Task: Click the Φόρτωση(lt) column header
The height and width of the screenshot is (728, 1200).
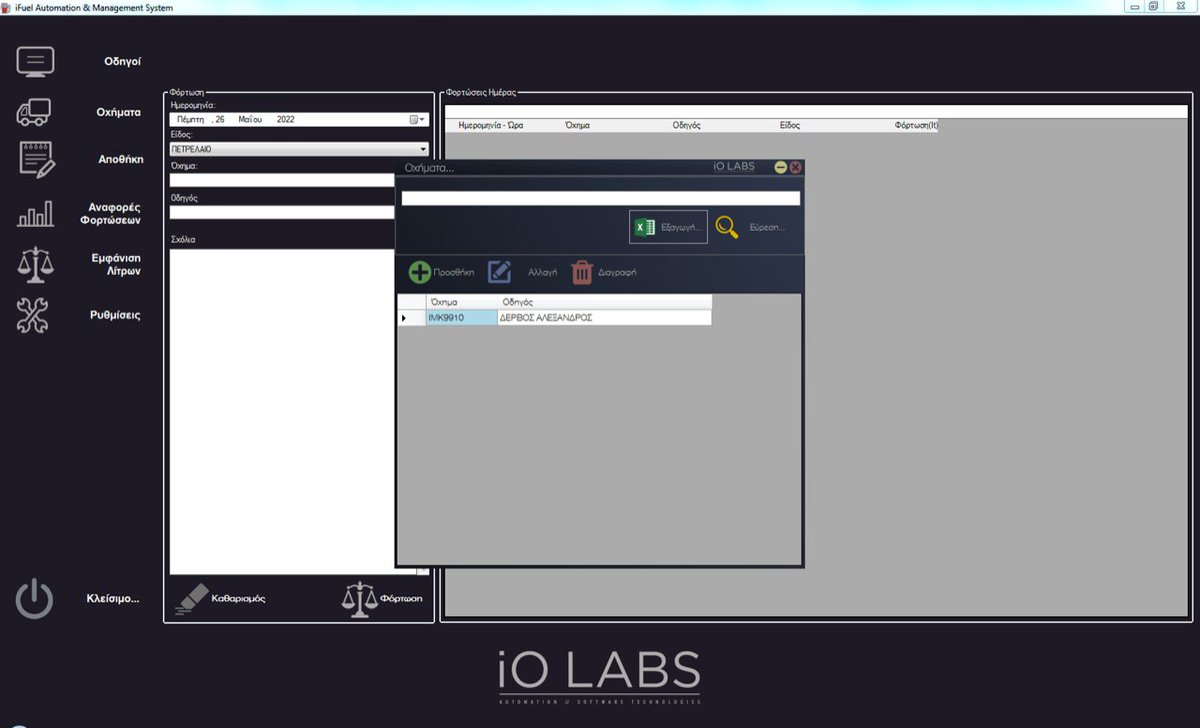Action: click(916, 126)
